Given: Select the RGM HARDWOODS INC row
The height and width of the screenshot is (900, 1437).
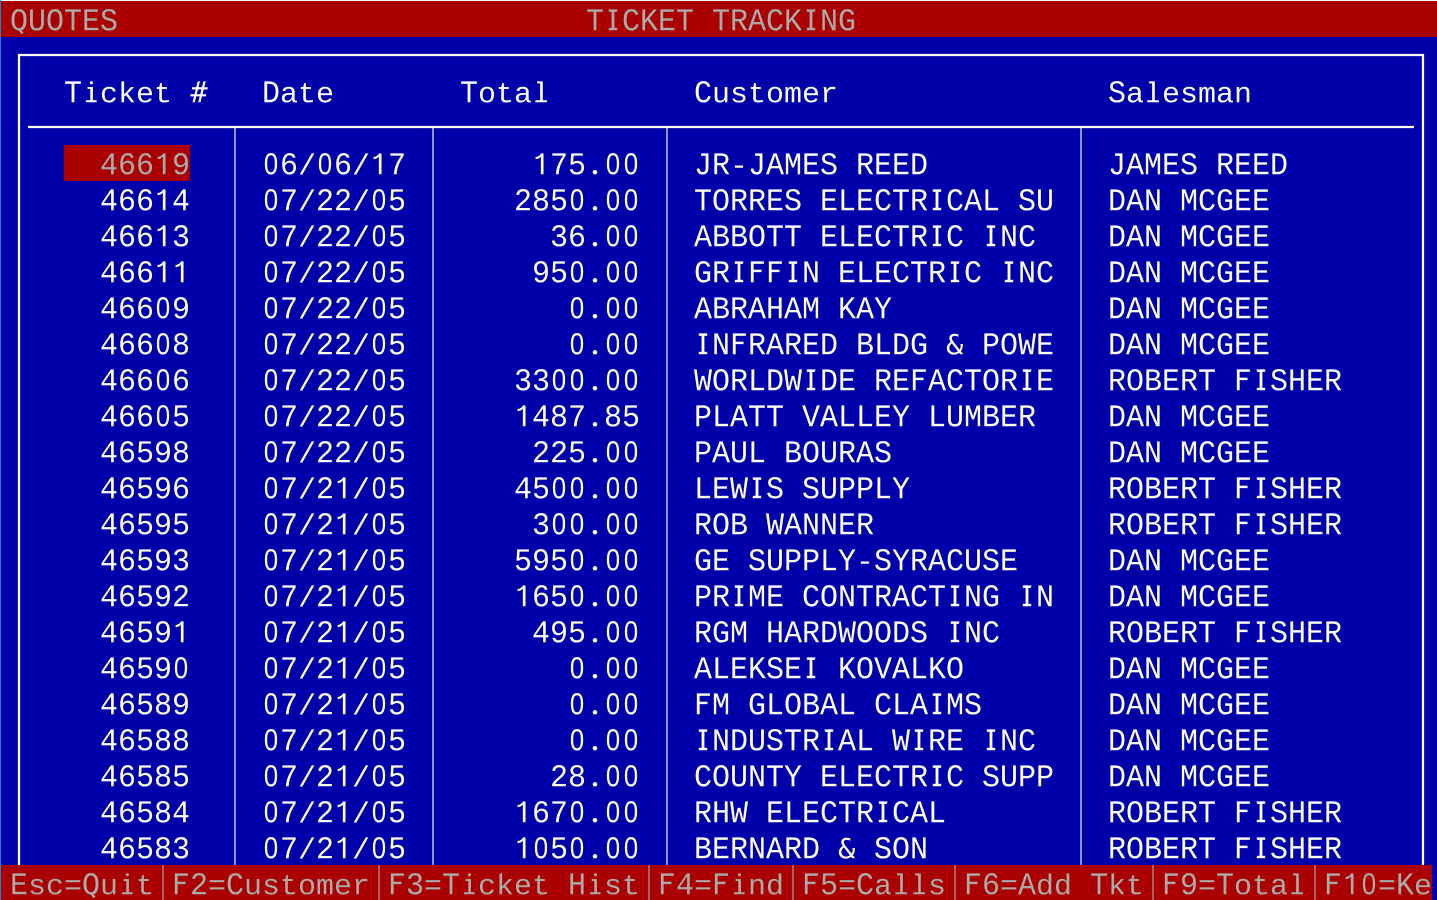Looking at the screenshot, I should click(846, 632).
